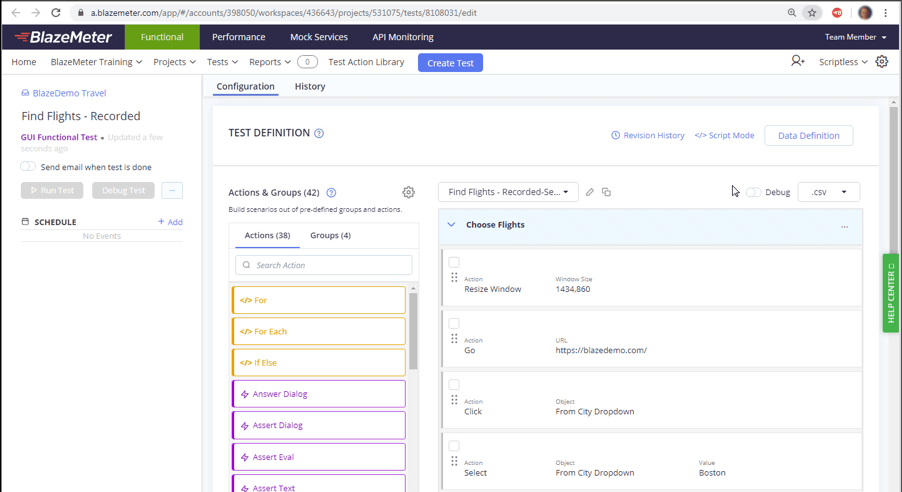The height and width of the screenshot is (492, 902).
Task: Click the duplicate scenario copy icon
Action: 606,192
